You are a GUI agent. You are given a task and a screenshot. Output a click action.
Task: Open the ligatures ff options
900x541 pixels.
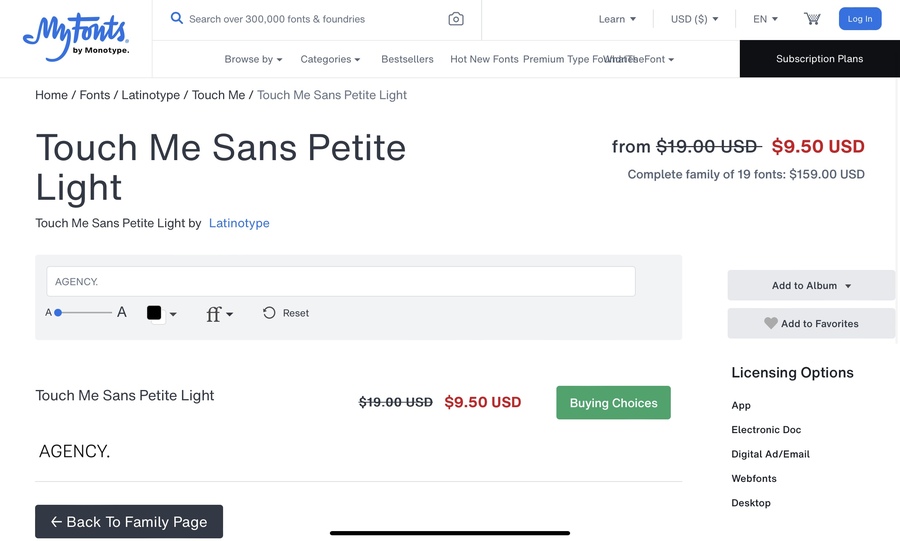[x=219, y=314]
